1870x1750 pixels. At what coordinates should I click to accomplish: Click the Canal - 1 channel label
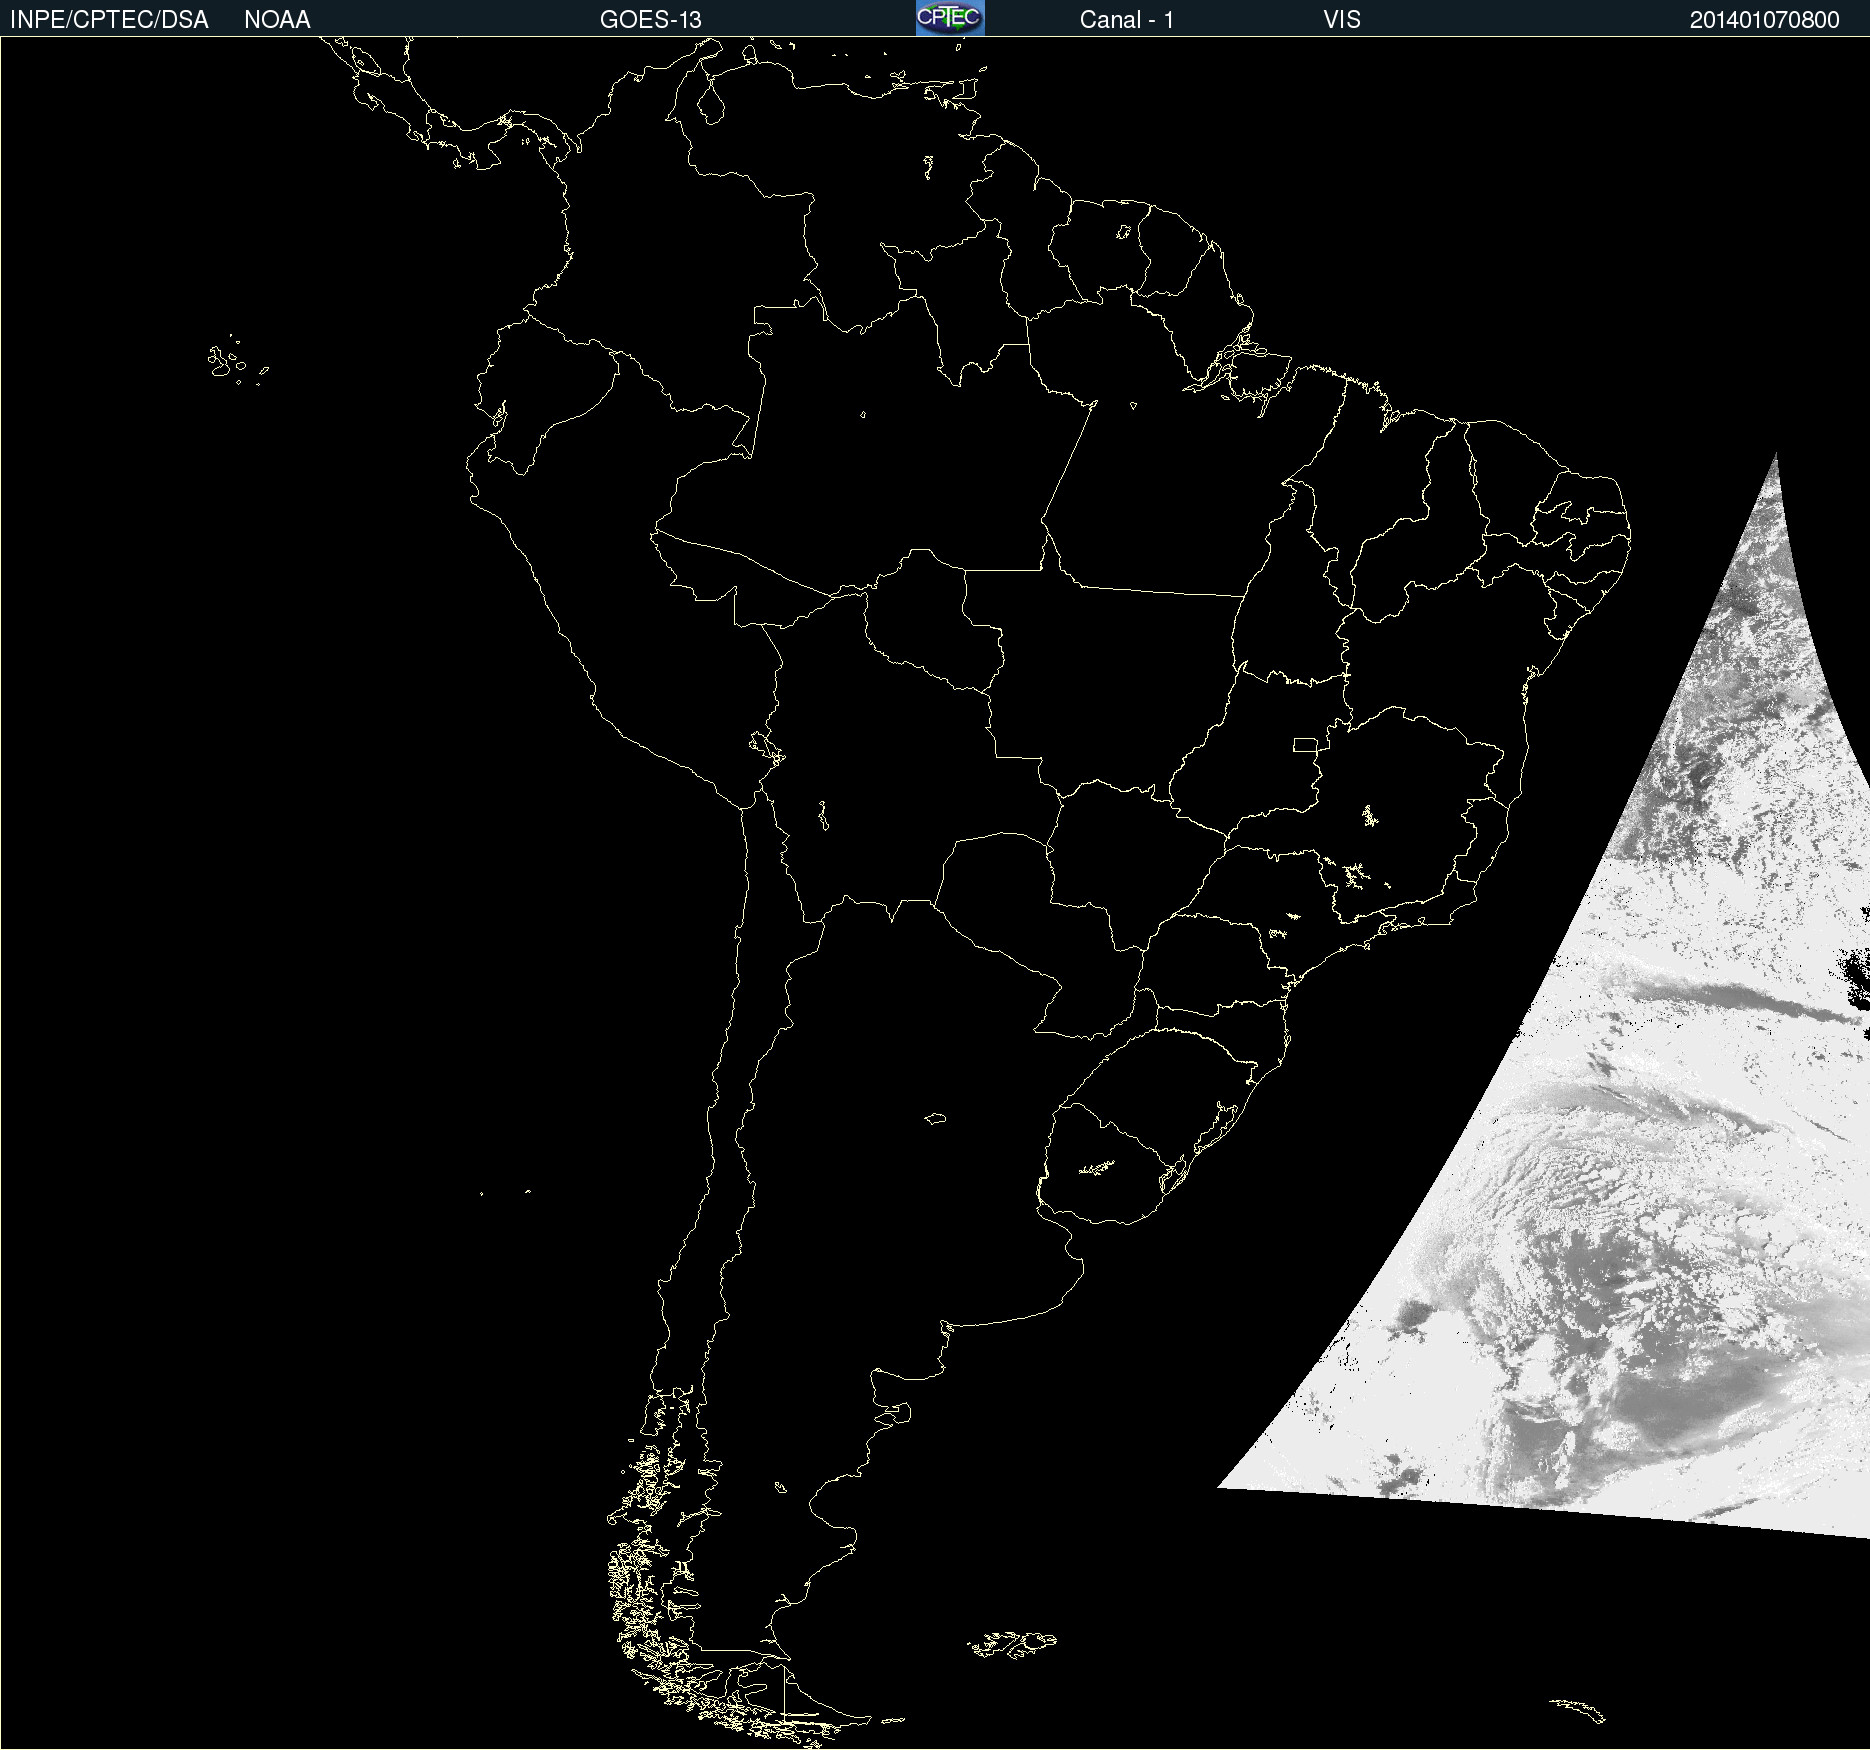pyautogui.click(x=1127, y=20)
